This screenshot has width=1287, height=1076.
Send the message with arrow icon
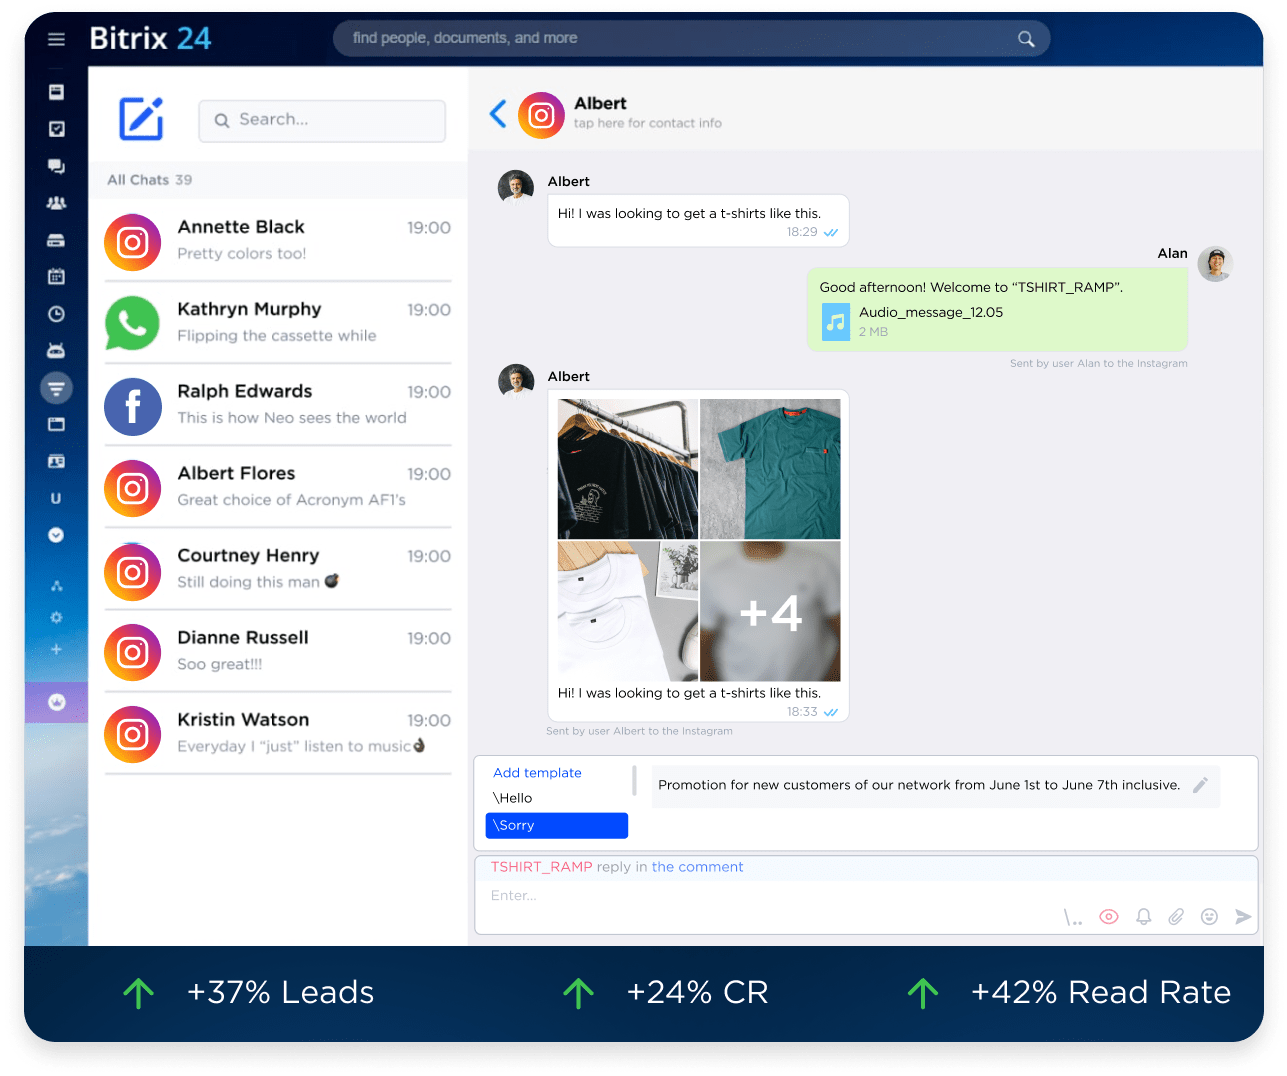click(1243, 917)
